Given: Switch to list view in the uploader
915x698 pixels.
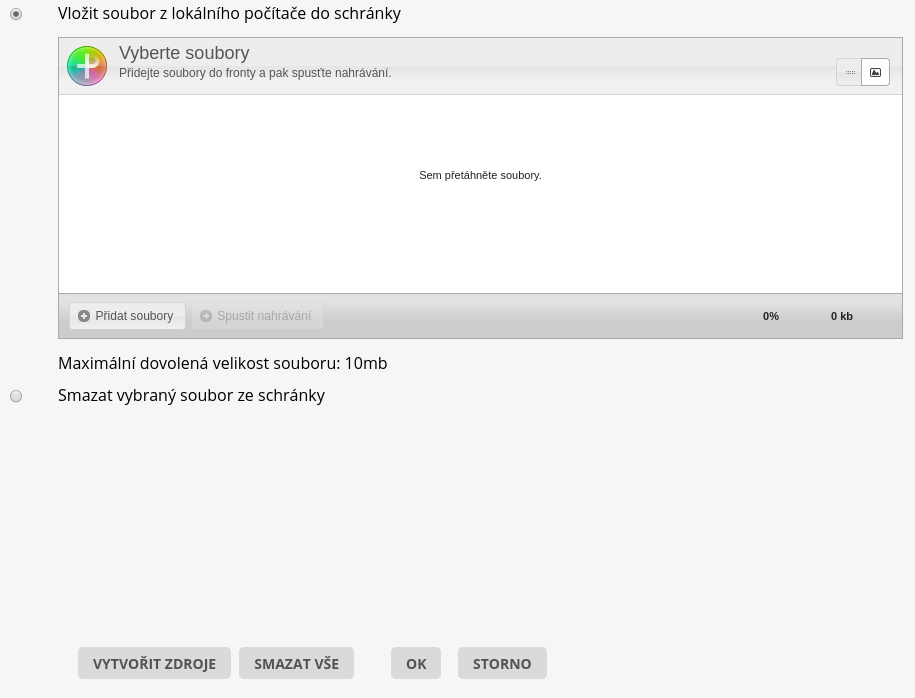Looking at the screenshot, I should pos(850,73).
